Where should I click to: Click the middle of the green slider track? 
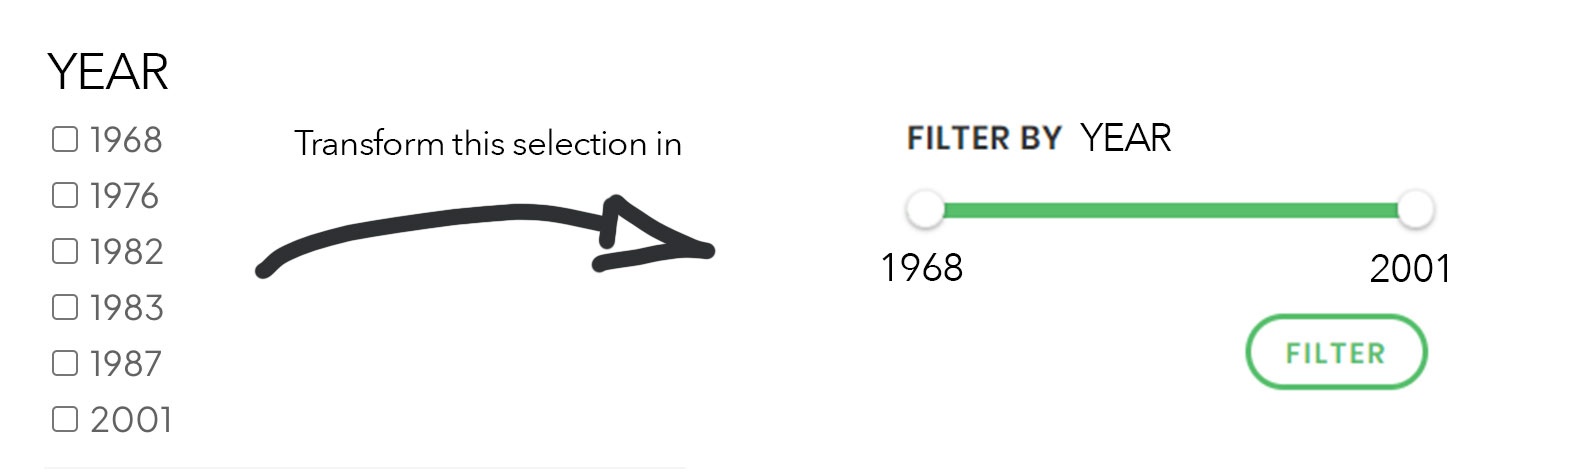click(1170, 210)
